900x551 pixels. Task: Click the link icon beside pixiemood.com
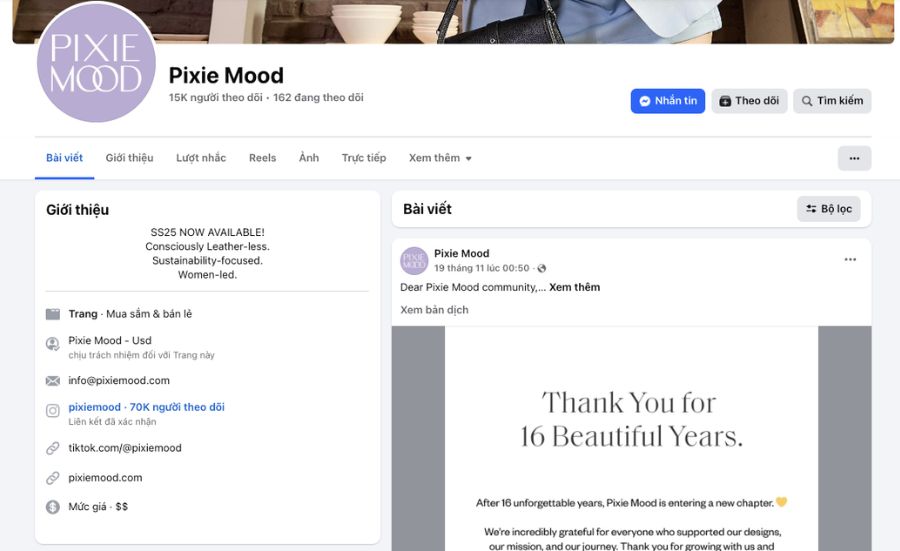pos(53,478)
